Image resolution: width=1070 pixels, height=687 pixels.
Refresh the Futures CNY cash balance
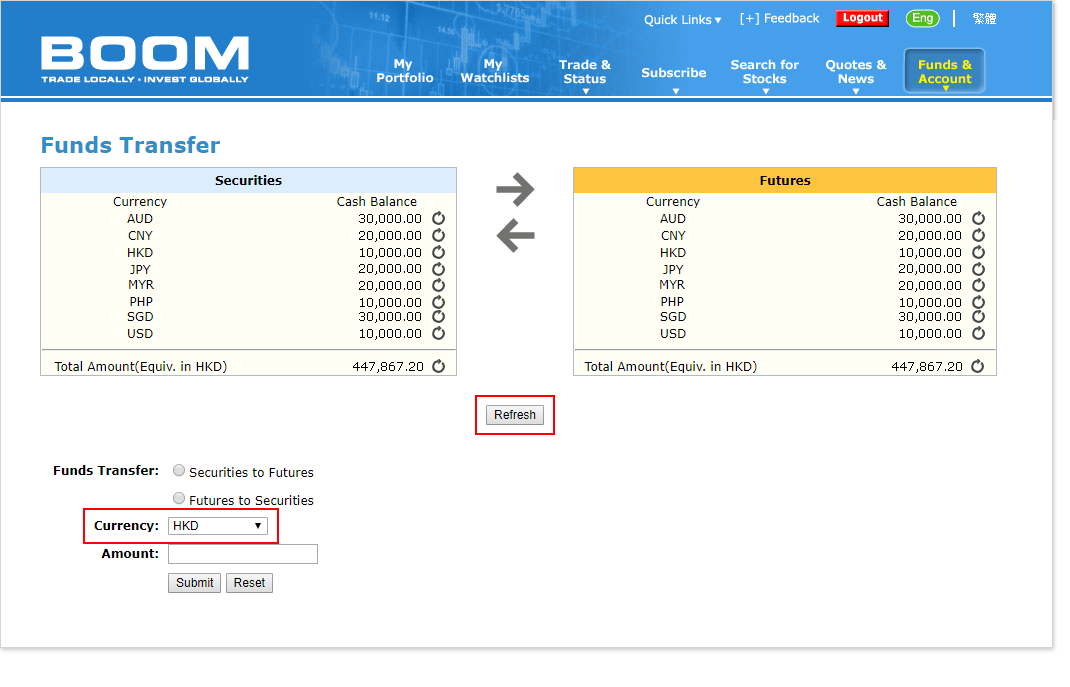(x=979, y=235)
